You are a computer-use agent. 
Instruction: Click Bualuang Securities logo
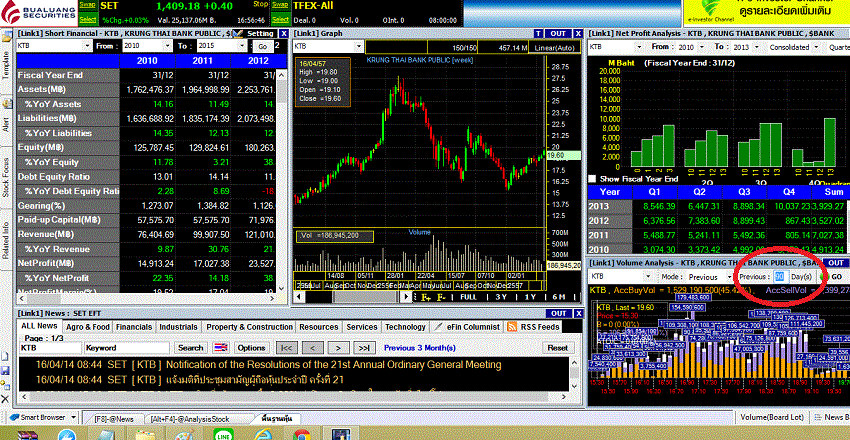[38, 12]
